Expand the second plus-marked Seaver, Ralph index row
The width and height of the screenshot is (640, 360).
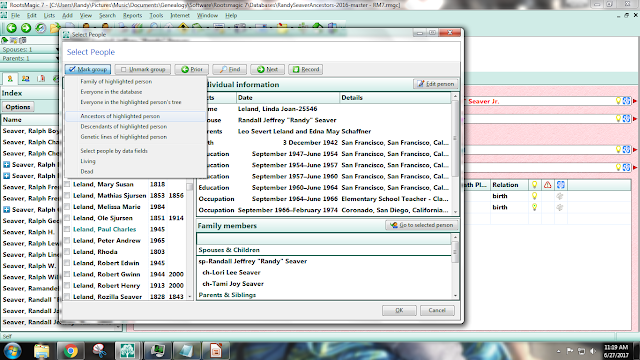coord(7,176)
